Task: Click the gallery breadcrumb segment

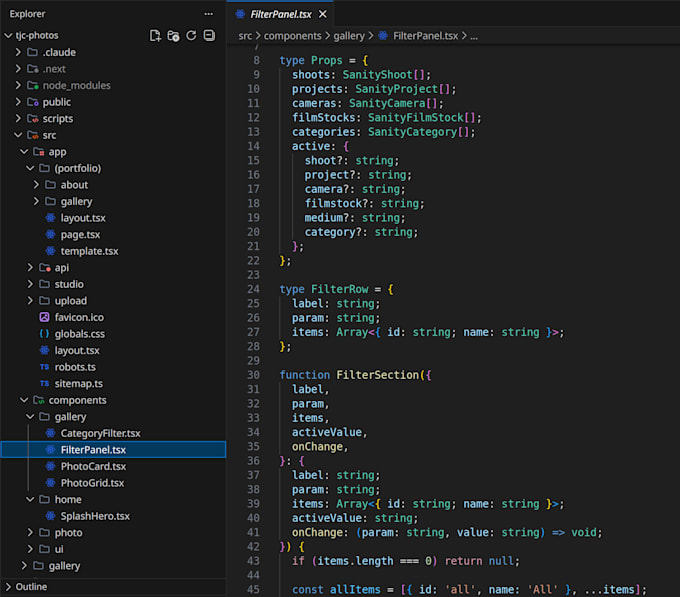Action: coord(349,36)
